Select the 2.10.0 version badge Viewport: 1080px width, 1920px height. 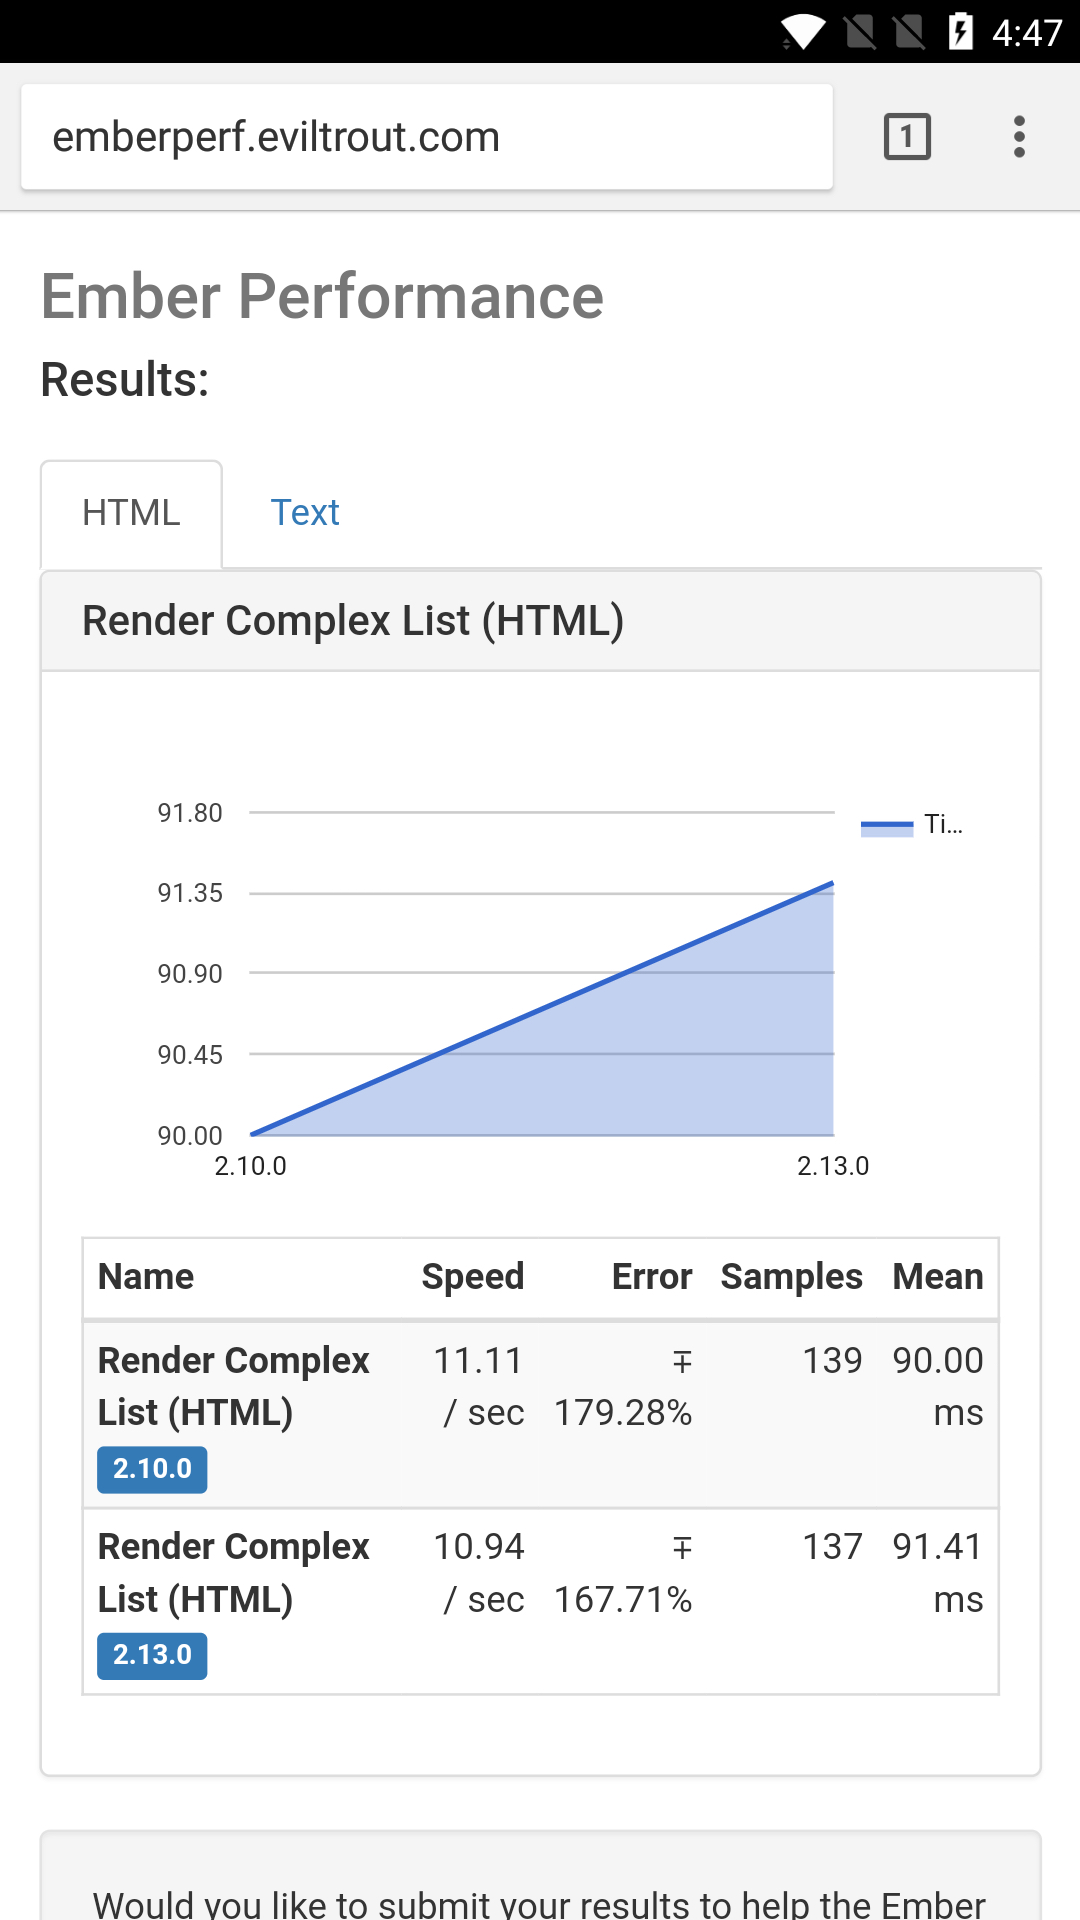point(152,1469)
